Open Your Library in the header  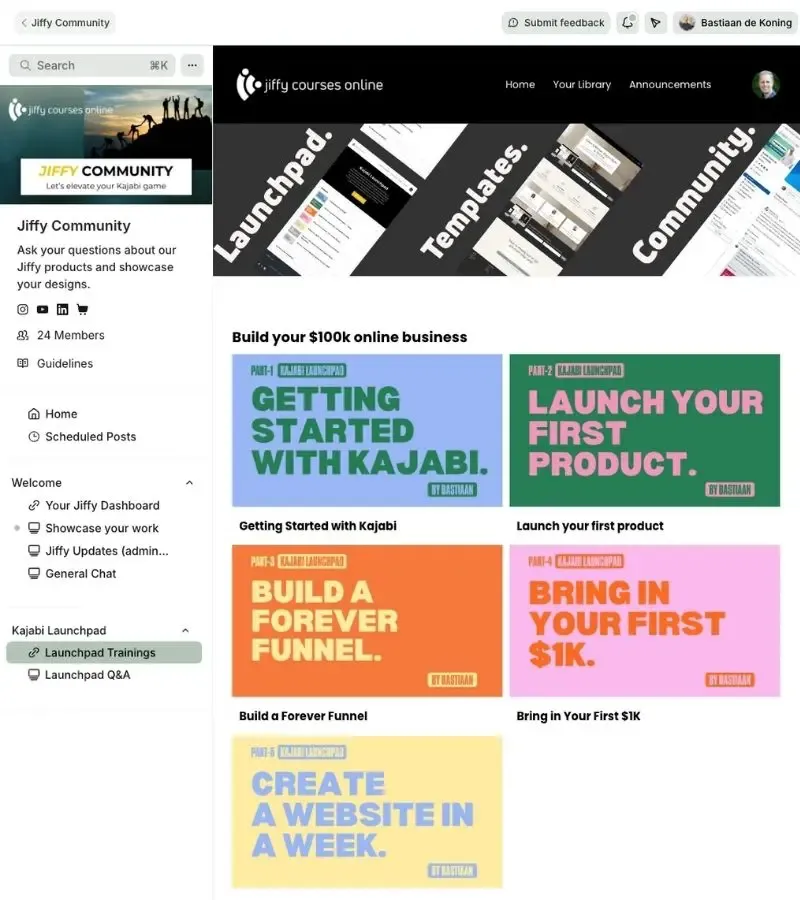(582, 84)
